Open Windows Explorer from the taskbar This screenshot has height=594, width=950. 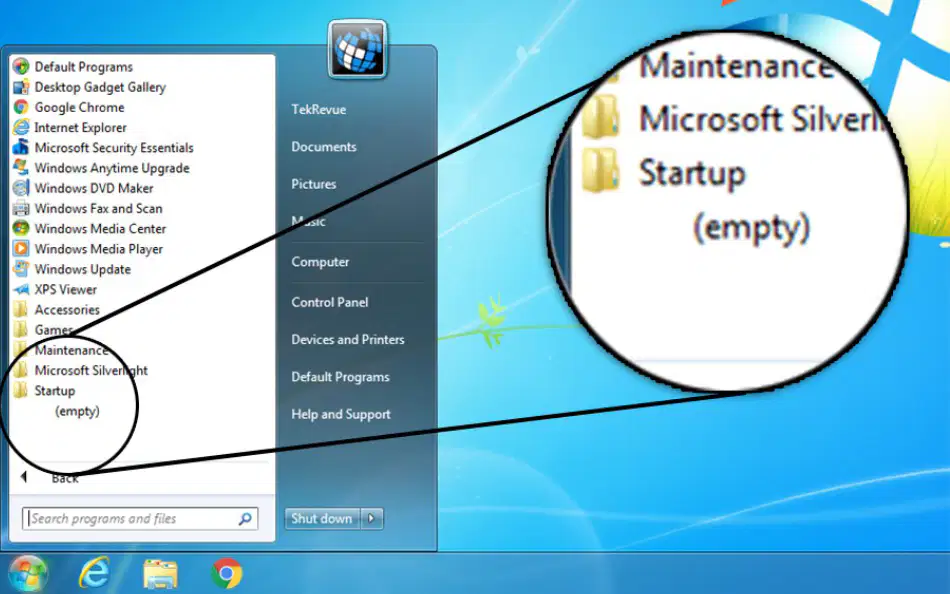pyautogui.click(x=161, y=575)
